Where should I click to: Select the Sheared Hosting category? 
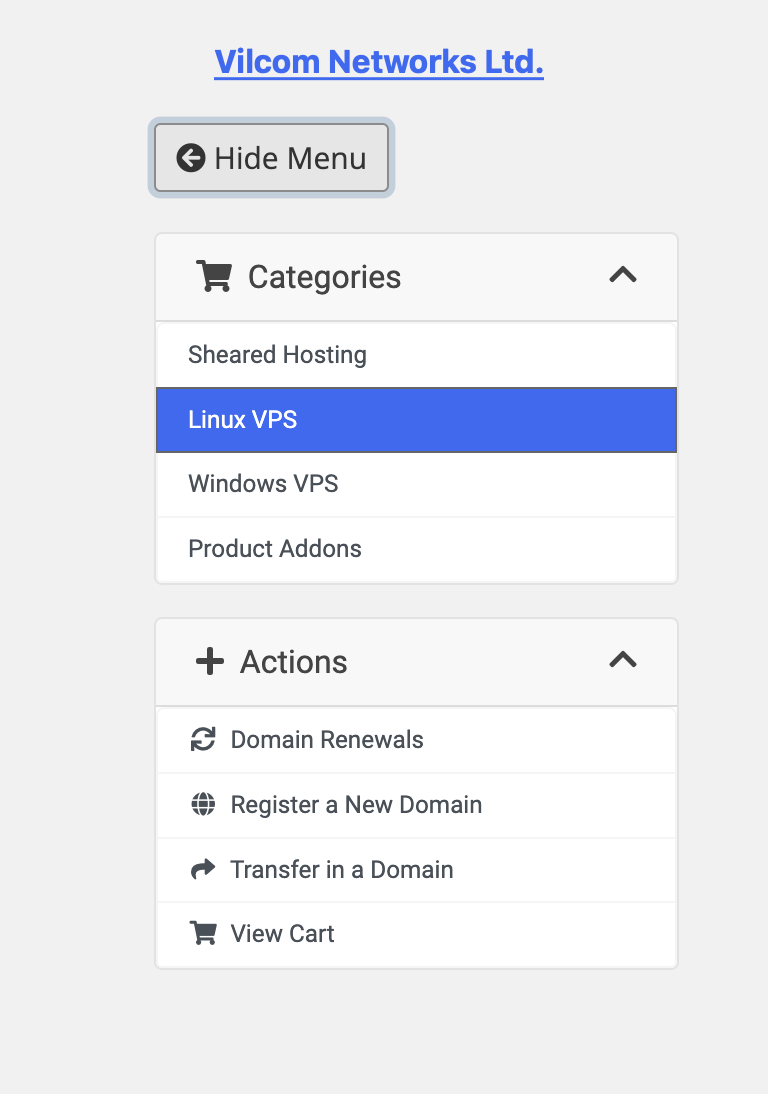(x=416, y=355)
